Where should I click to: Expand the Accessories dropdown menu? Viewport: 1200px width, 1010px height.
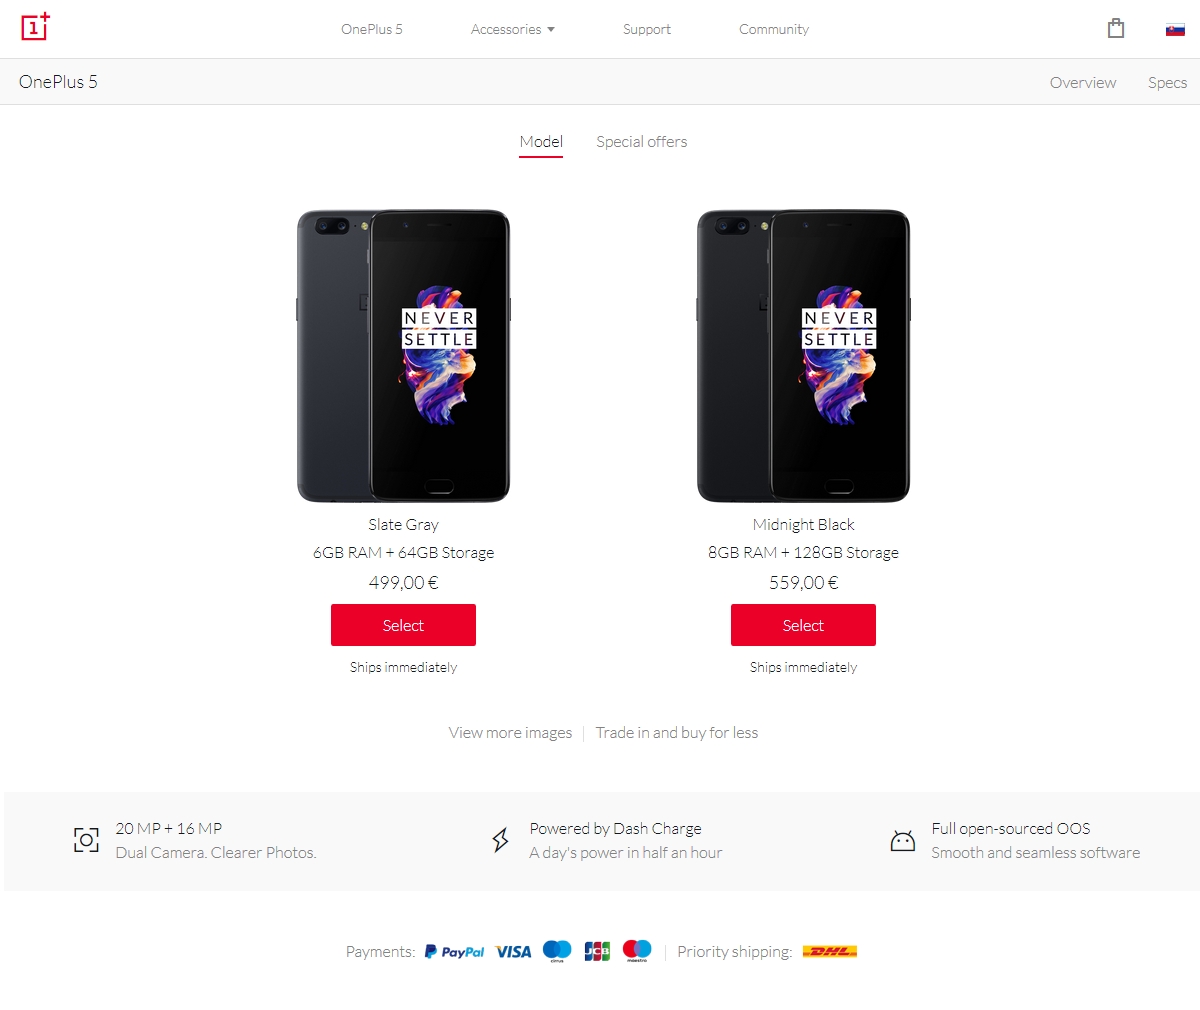(513, 29)
